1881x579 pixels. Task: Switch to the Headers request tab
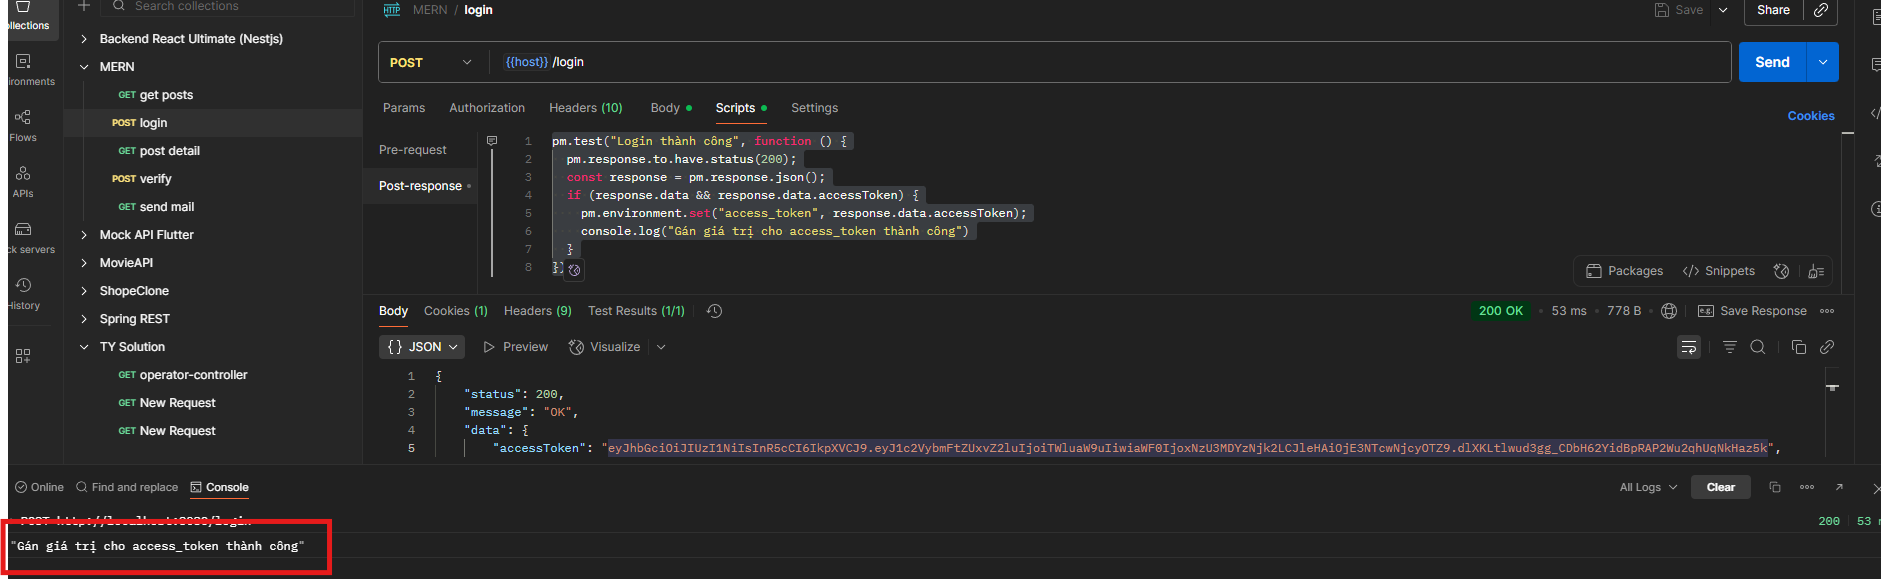[585, 108]
